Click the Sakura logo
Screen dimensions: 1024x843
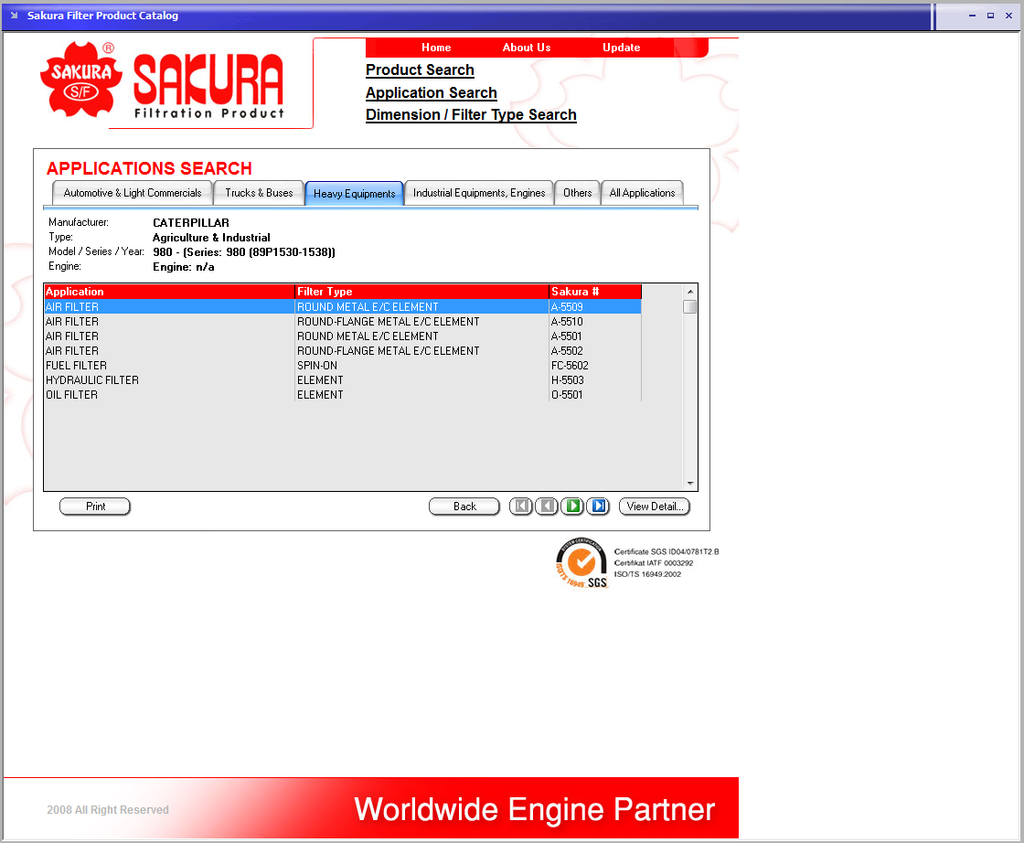[x=163, y=81]
